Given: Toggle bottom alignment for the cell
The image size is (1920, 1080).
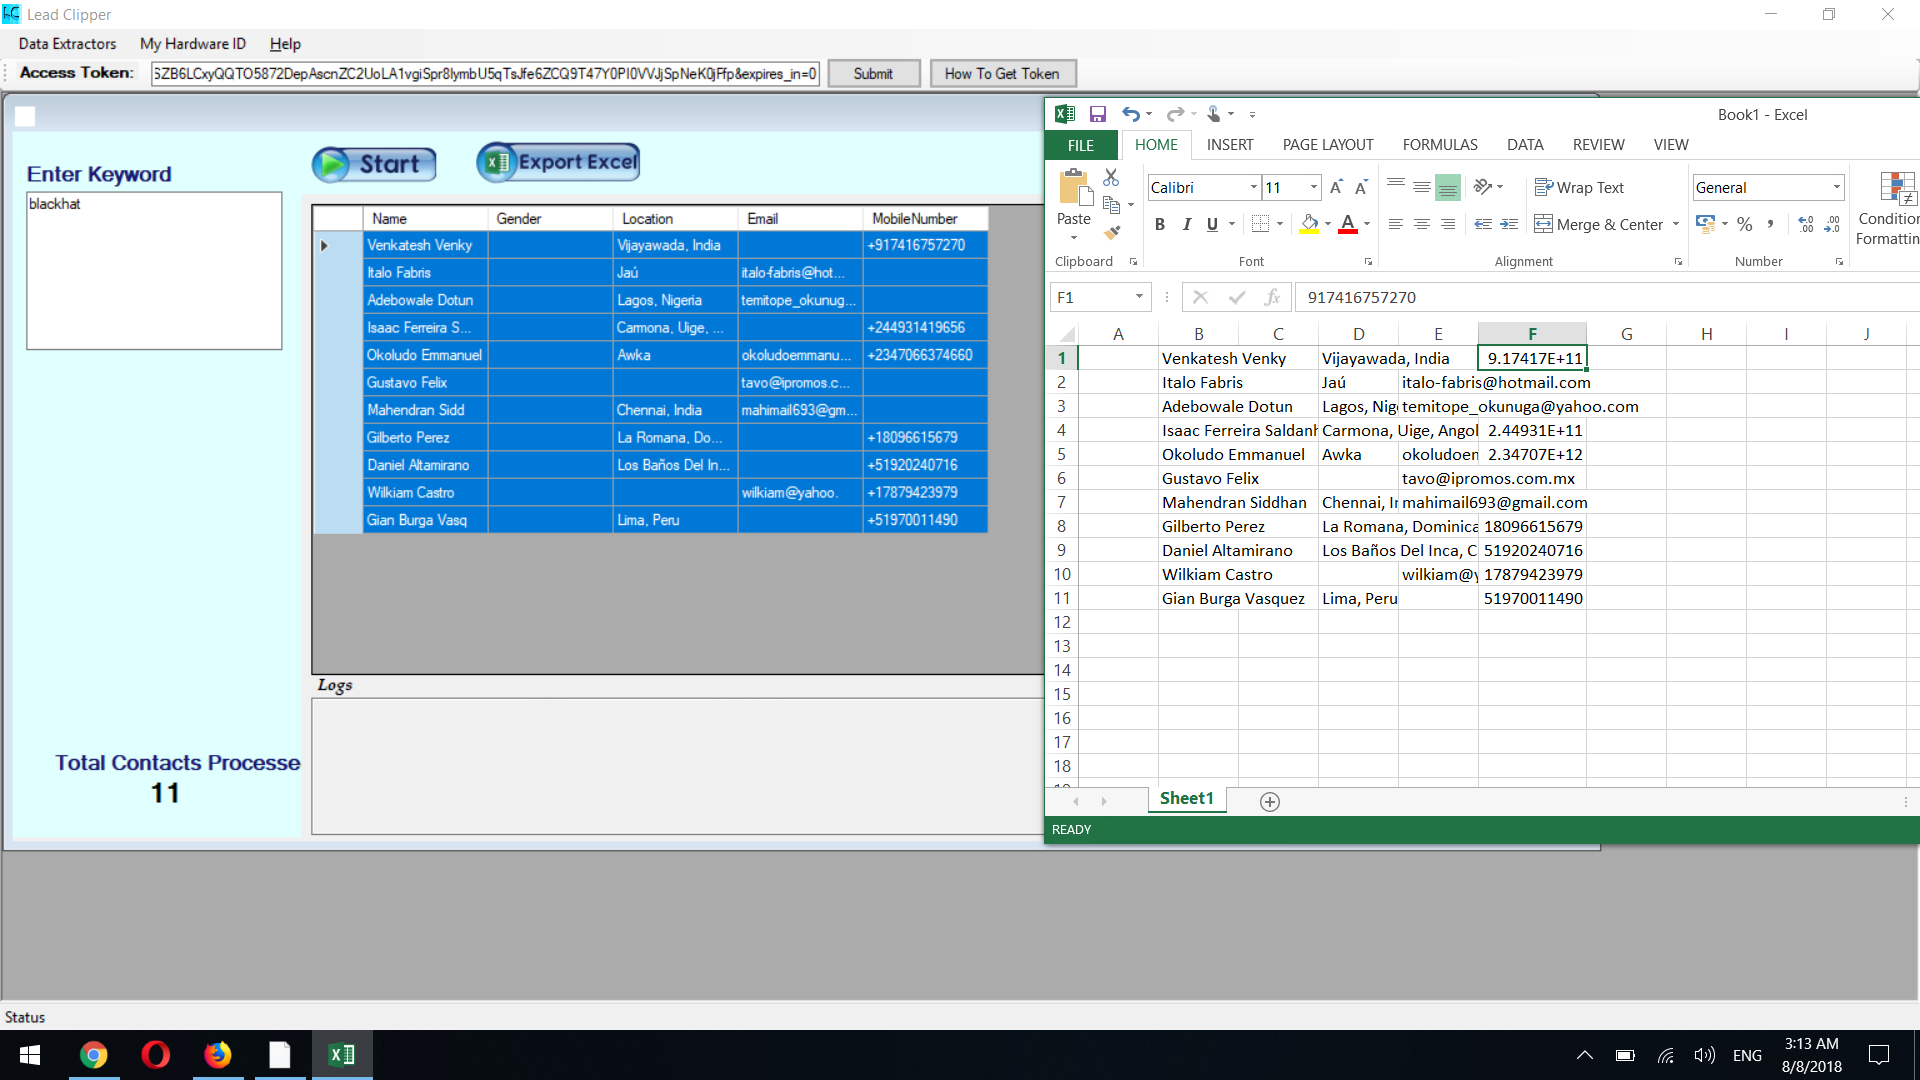Looking at the screenshot, I should (1447, 186).
